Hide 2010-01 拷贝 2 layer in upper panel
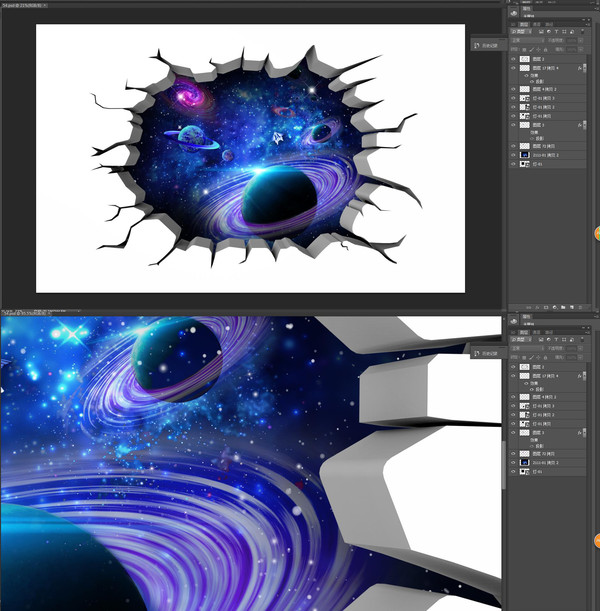Image resolution: width=600 pixels, height=611 pixels. click(x=513, y=155)
